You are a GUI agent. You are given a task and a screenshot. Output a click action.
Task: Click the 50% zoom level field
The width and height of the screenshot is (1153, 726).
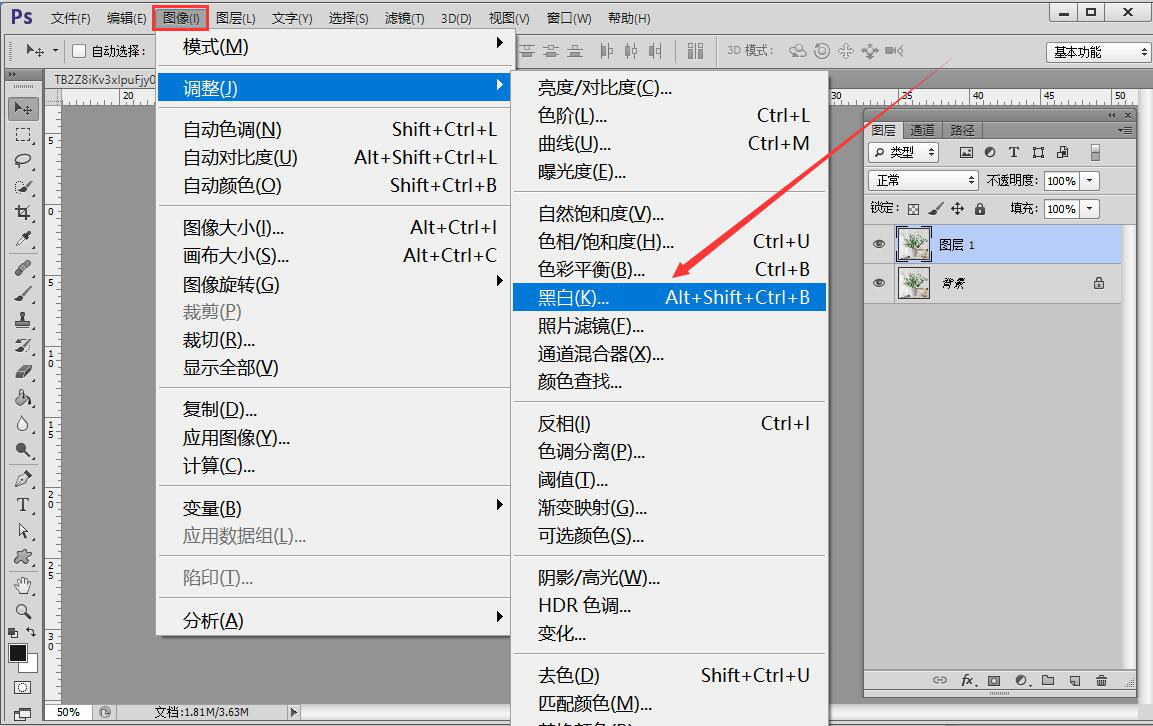click(x=68, y=712)
